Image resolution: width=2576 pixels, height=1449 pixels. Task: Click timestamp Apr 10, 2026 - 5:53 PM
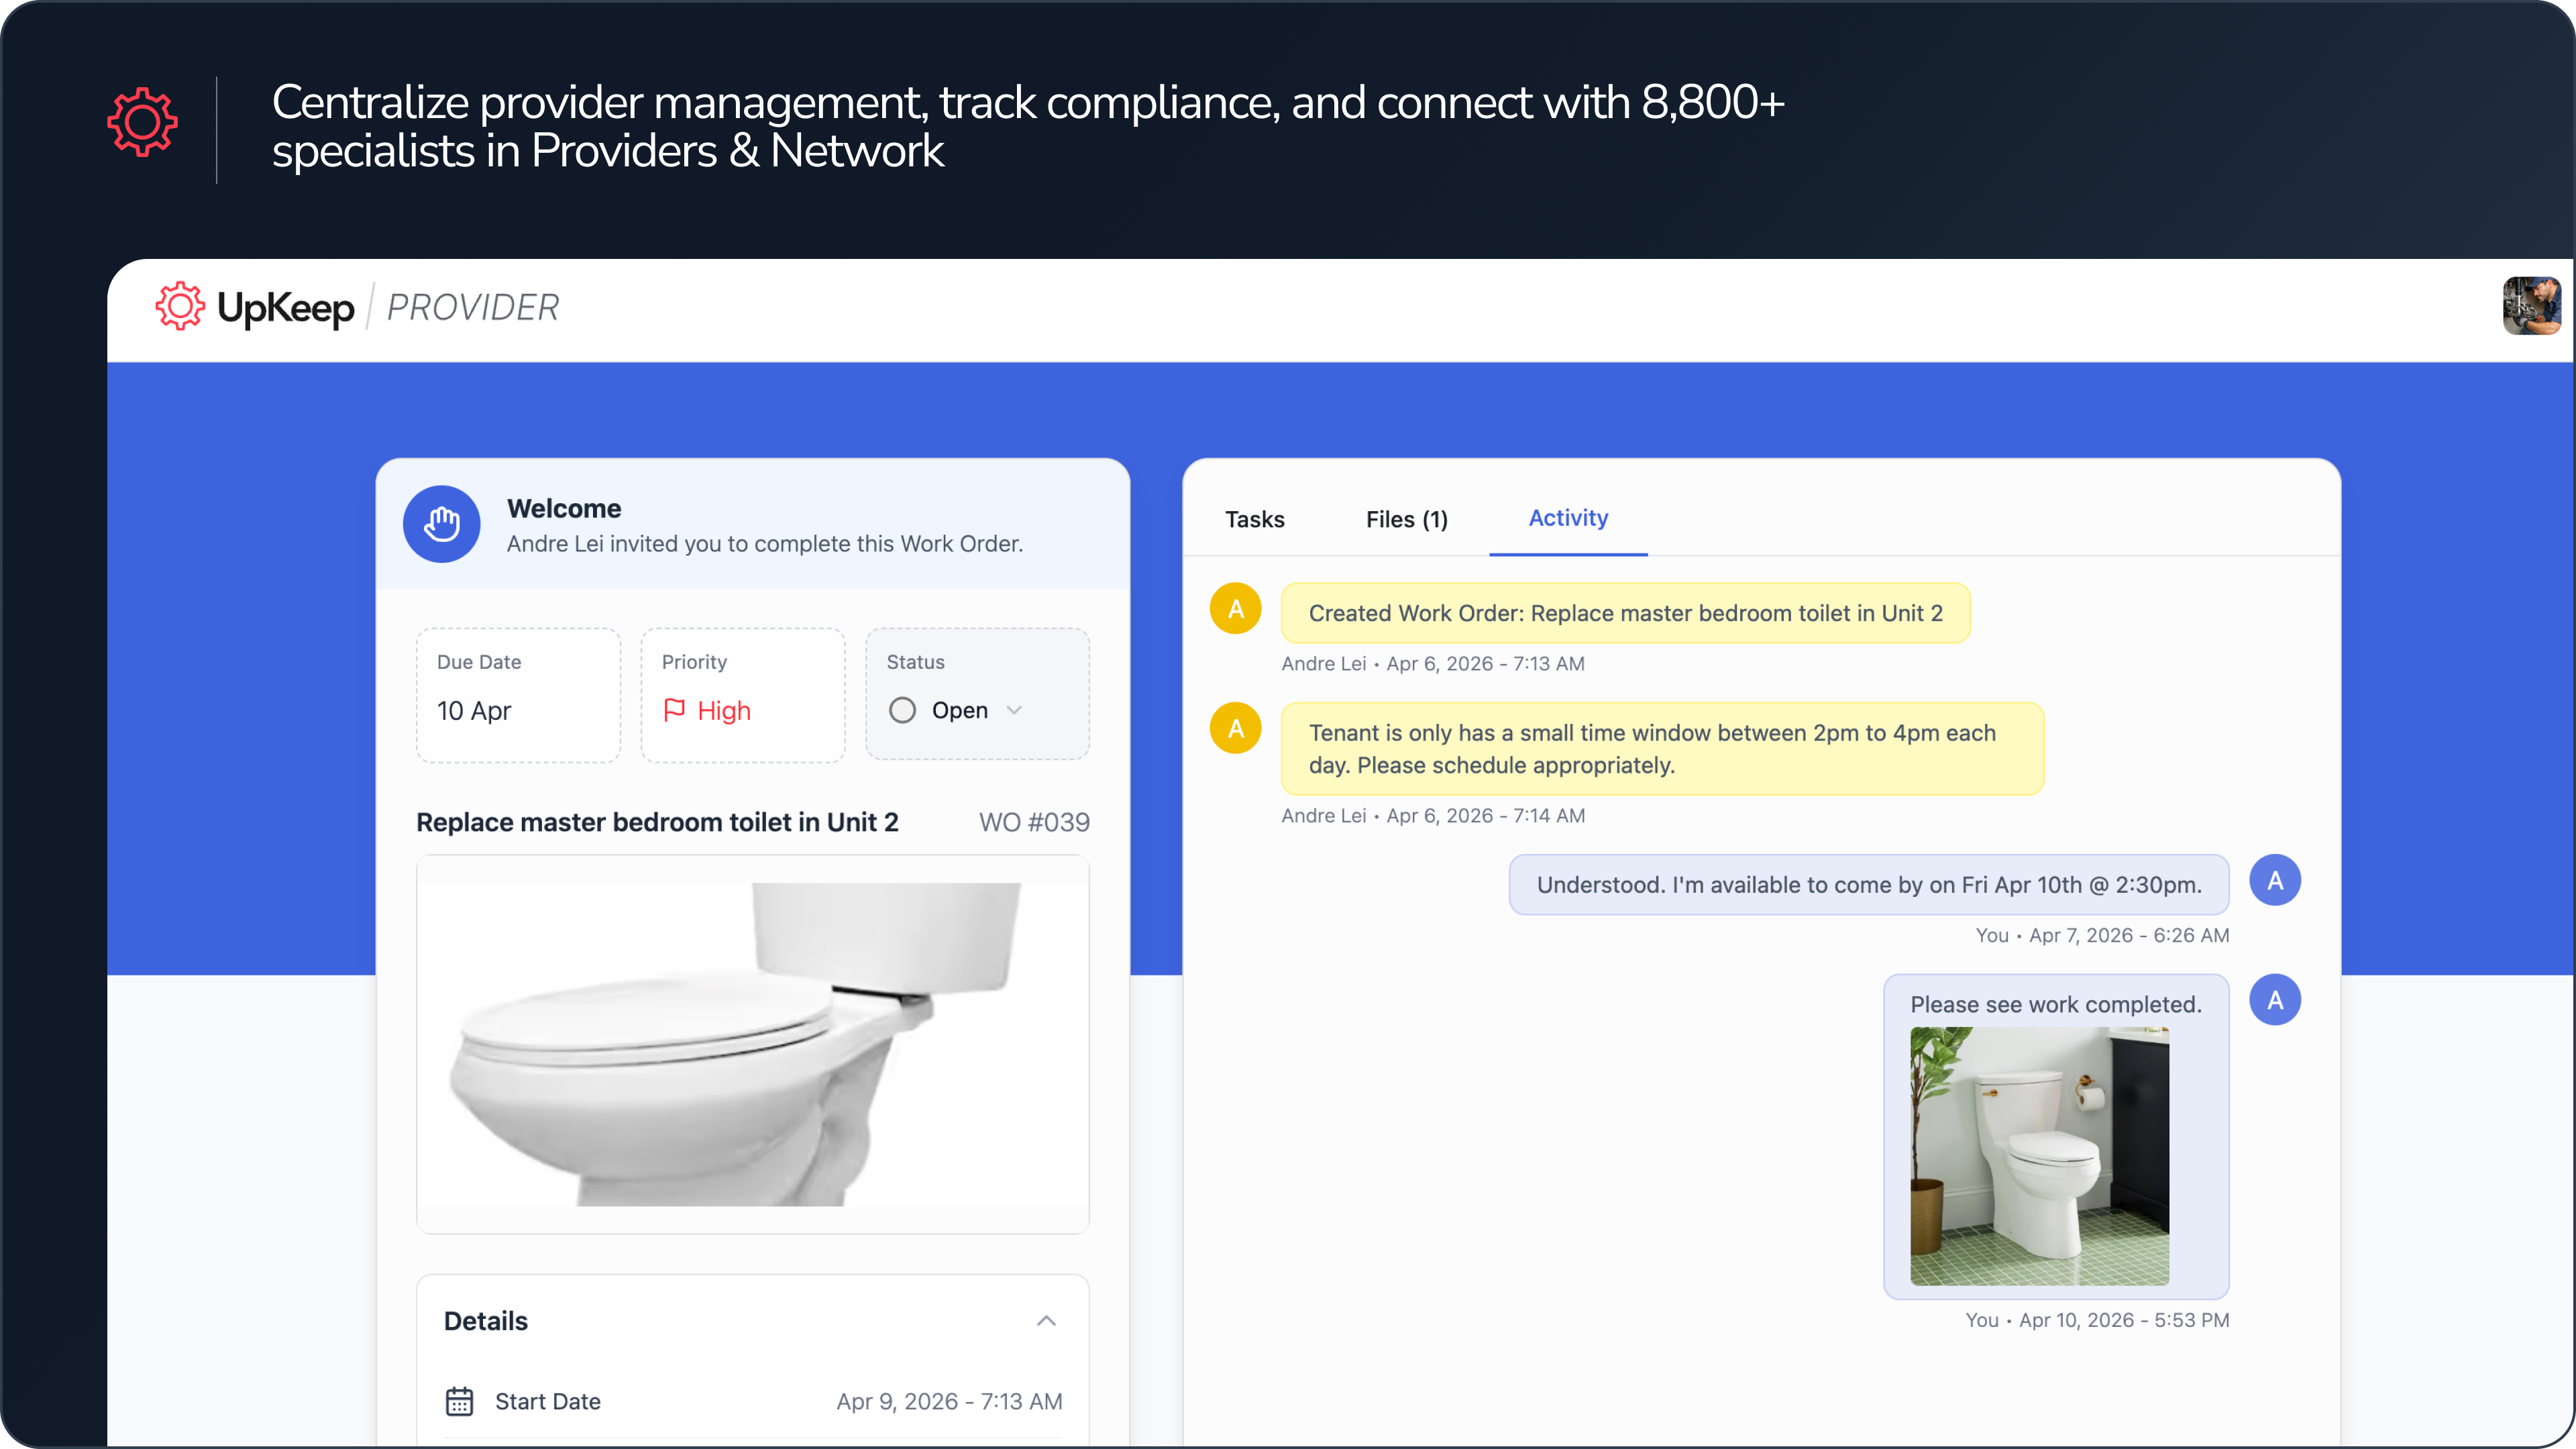[2124, 1320]
